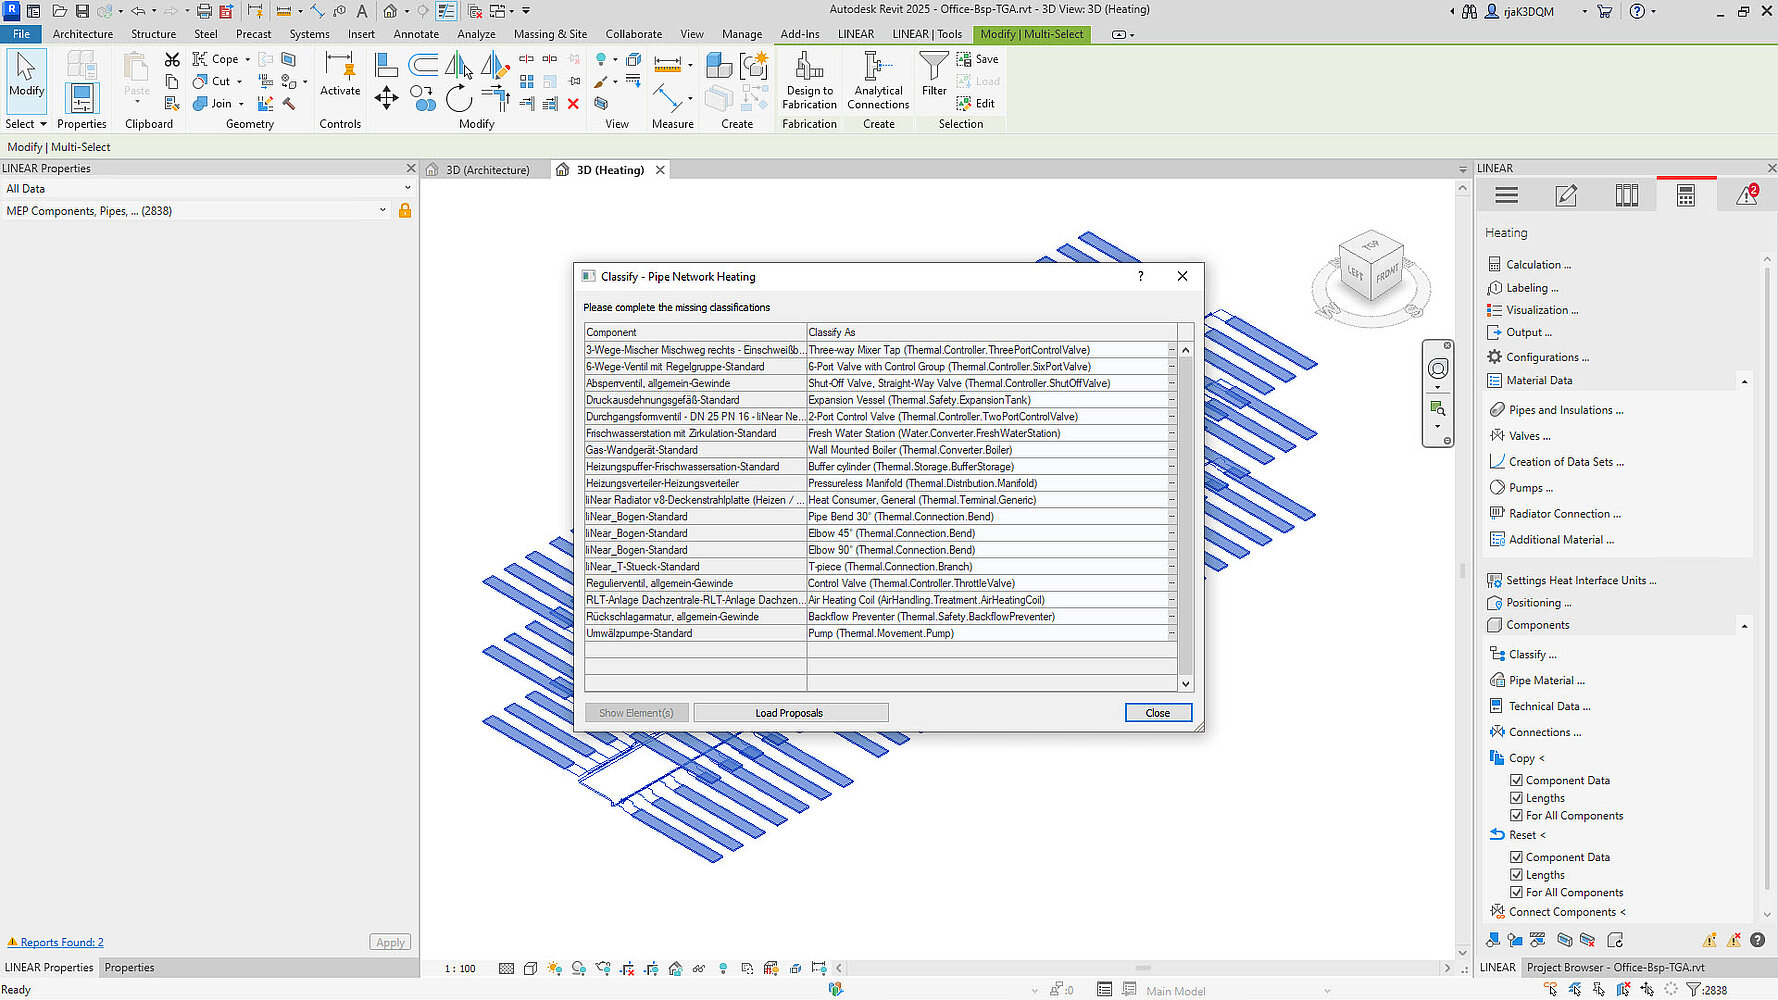Click the Load Proposals button
The height and width of the screenshot is (1000, 1778).
pyautogui.click(x=789, y=713)
